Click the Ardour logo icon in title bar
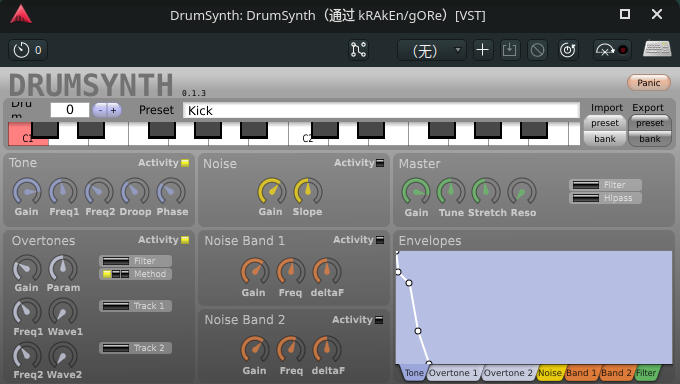Image resolution: width=680 pixels, height=384 pixels. click(21, 14)
